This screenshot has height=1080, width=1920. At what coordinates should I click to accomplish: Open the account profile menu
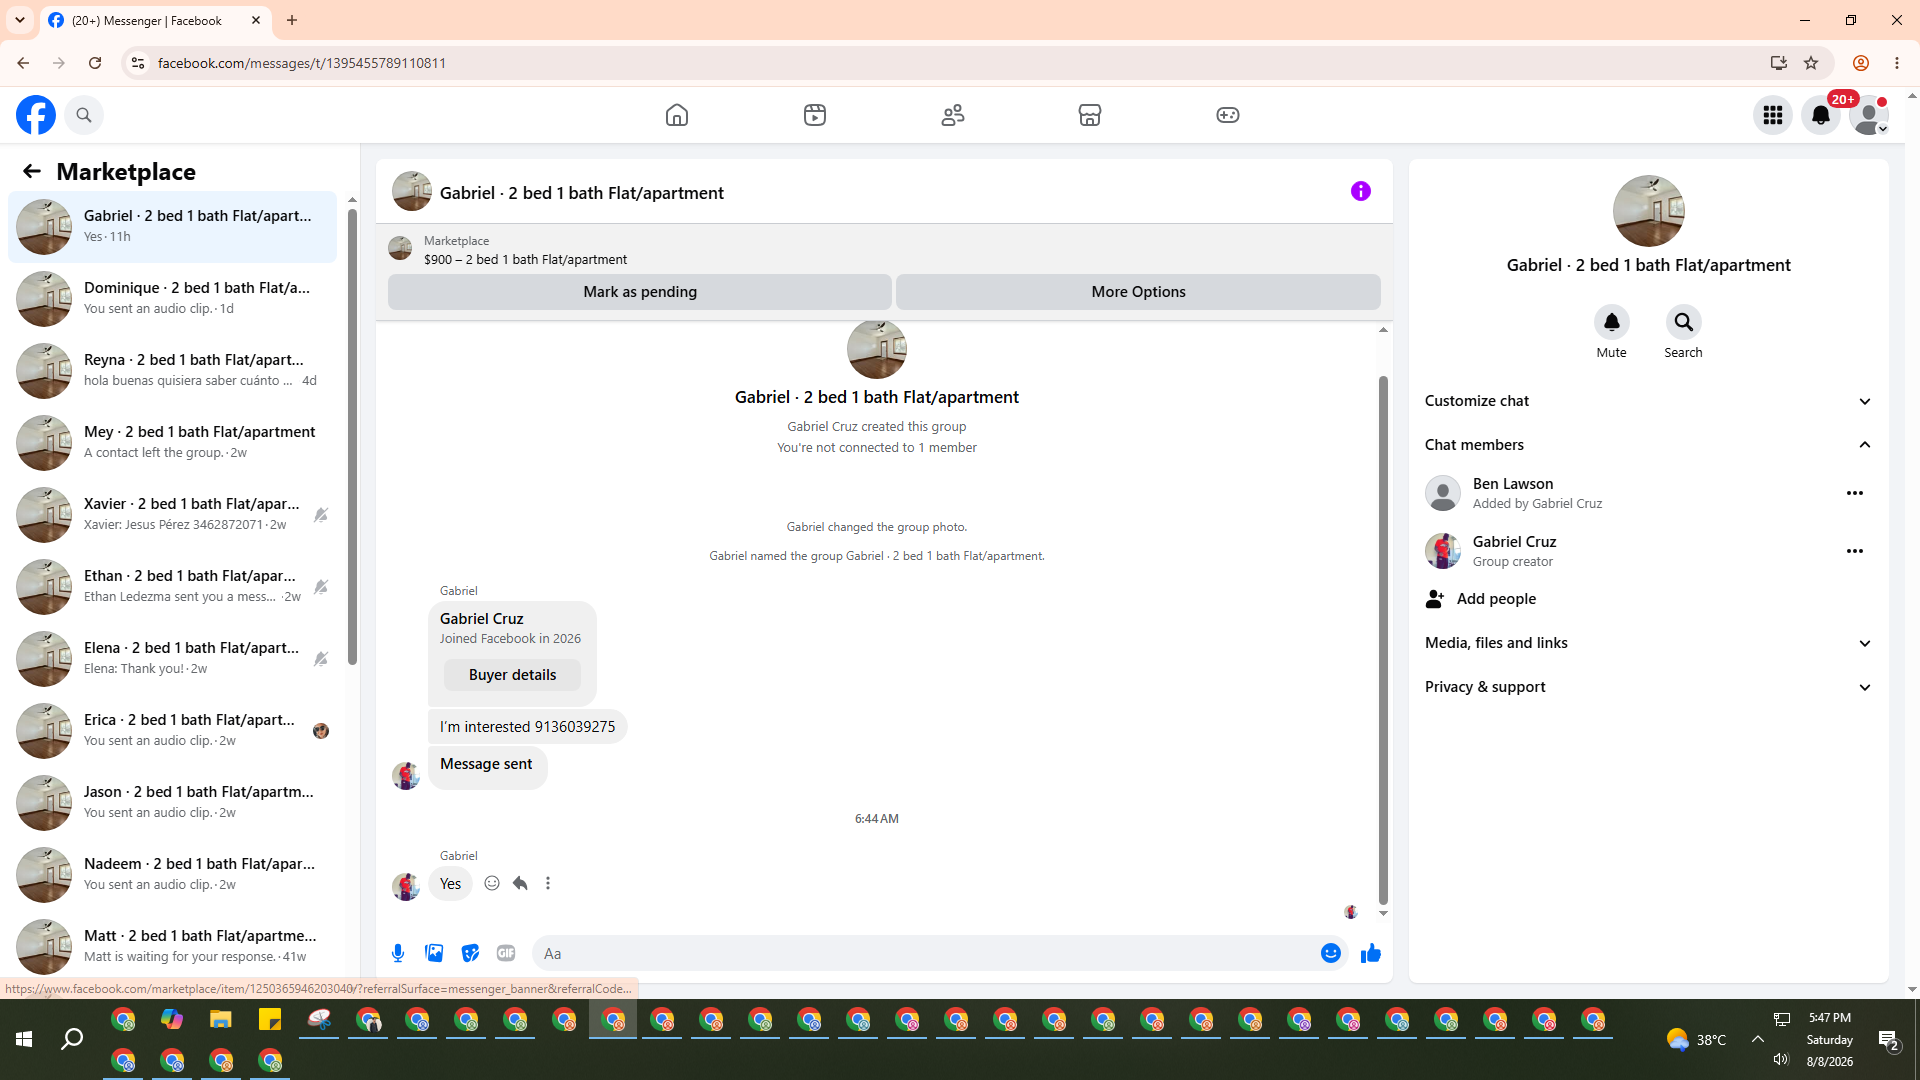coord(1869,115)
